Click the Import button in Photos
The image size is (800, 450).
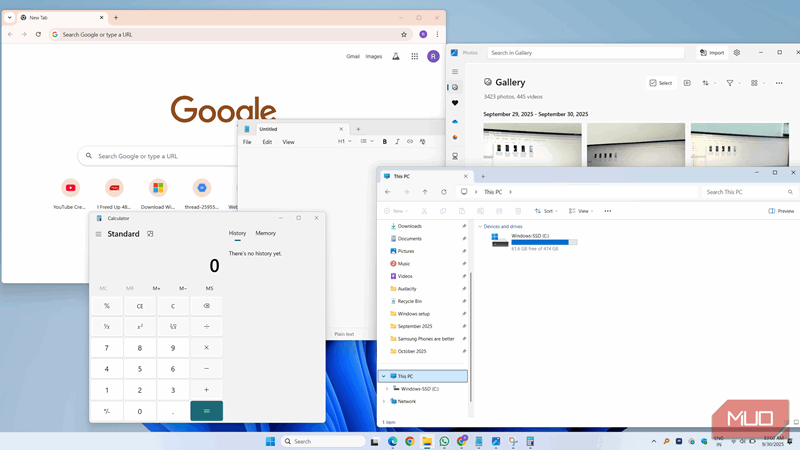712,52
